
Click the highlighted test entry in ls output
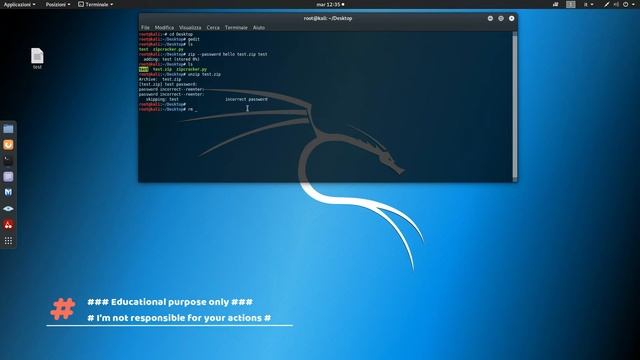[144, 69]
